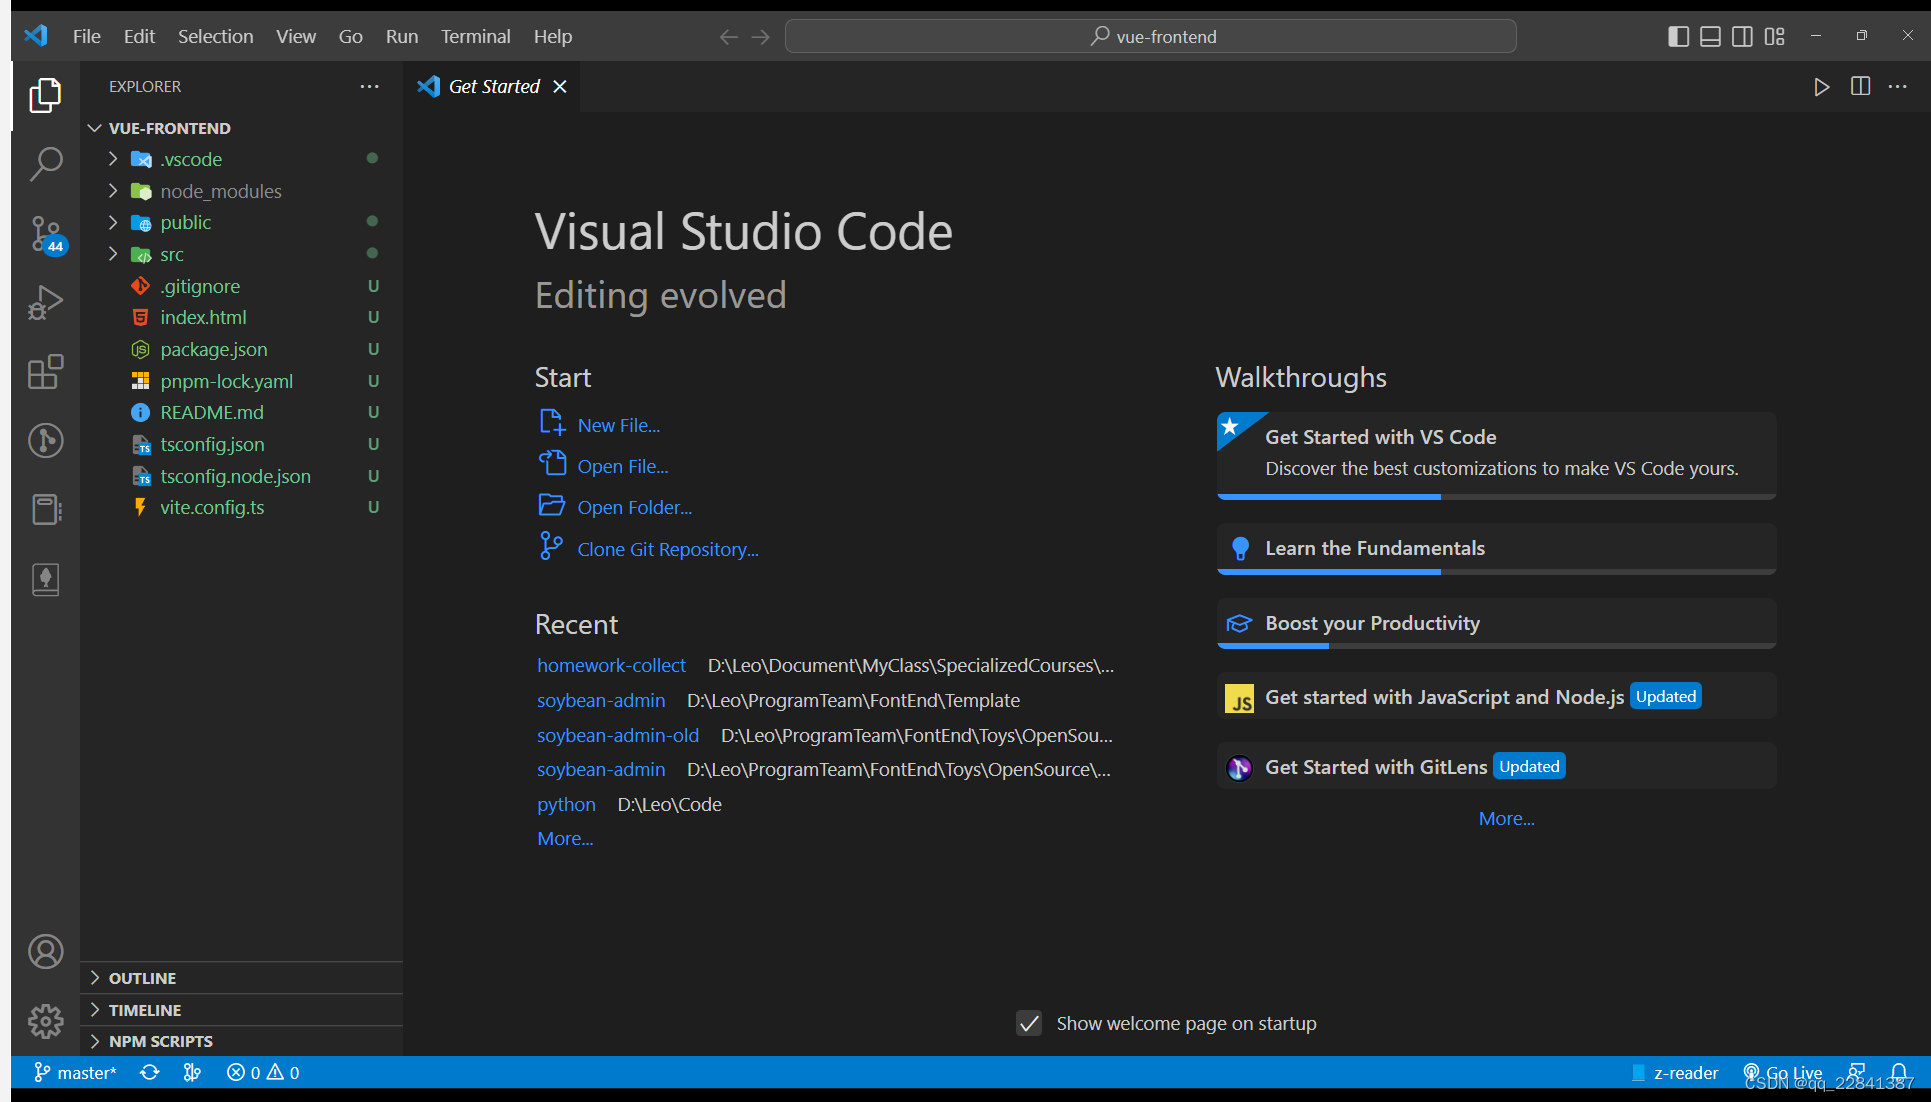Click Open File... link

[x=623, y=466]
